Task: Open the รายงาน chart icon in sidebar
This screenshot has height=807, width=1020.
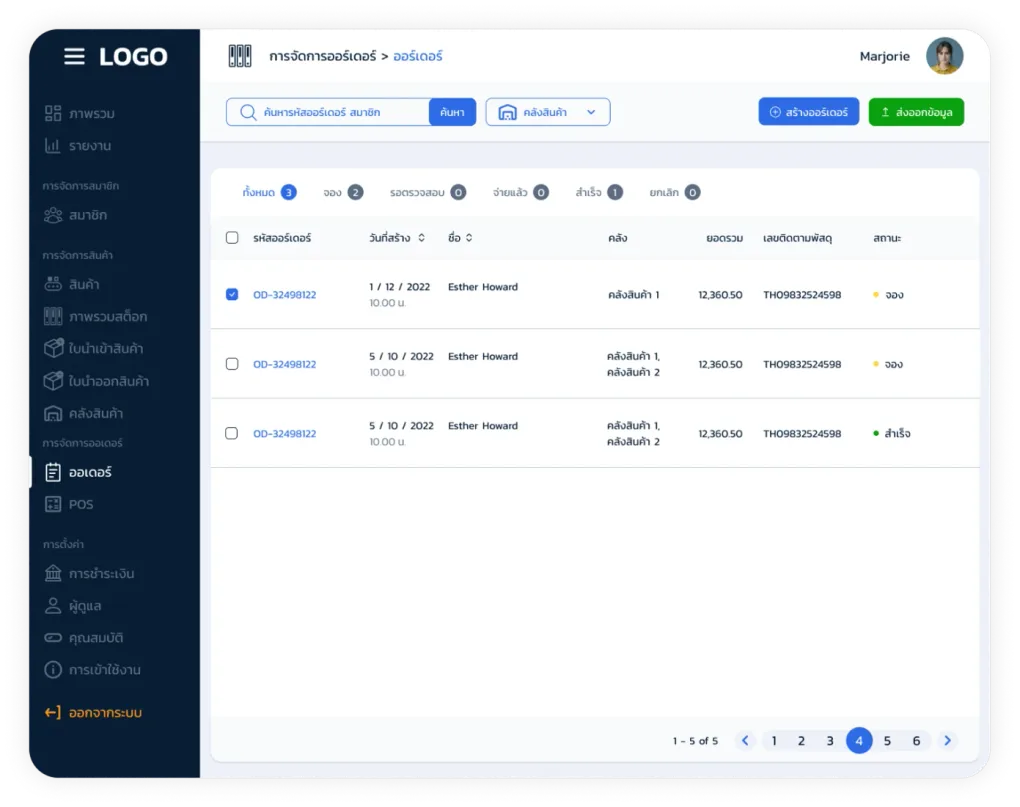Action: tap(53, 146)
